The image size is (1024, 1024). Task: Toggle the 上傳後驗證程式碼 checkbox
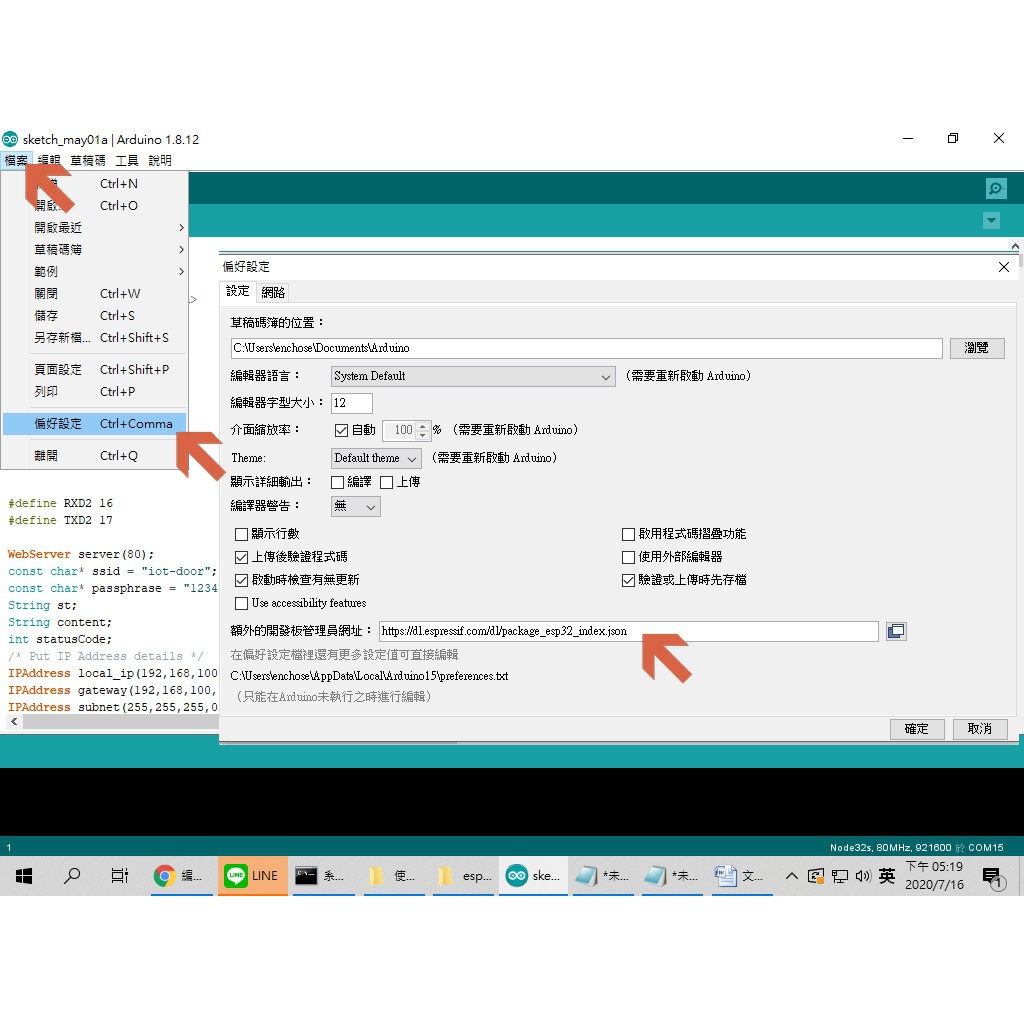(x=241, y=557)
